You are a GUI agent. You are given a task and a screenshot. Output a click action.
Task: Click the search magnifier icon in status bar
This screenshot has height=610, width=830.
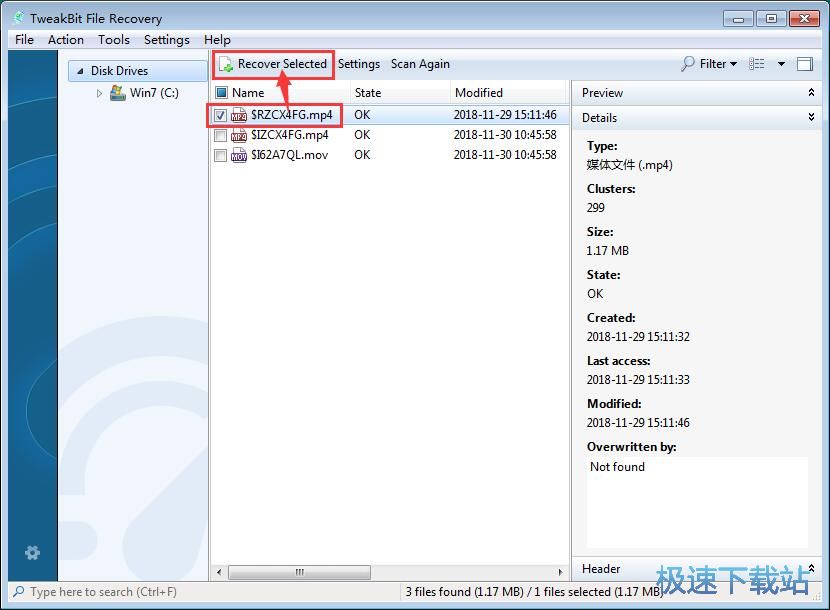coord(19,591)
